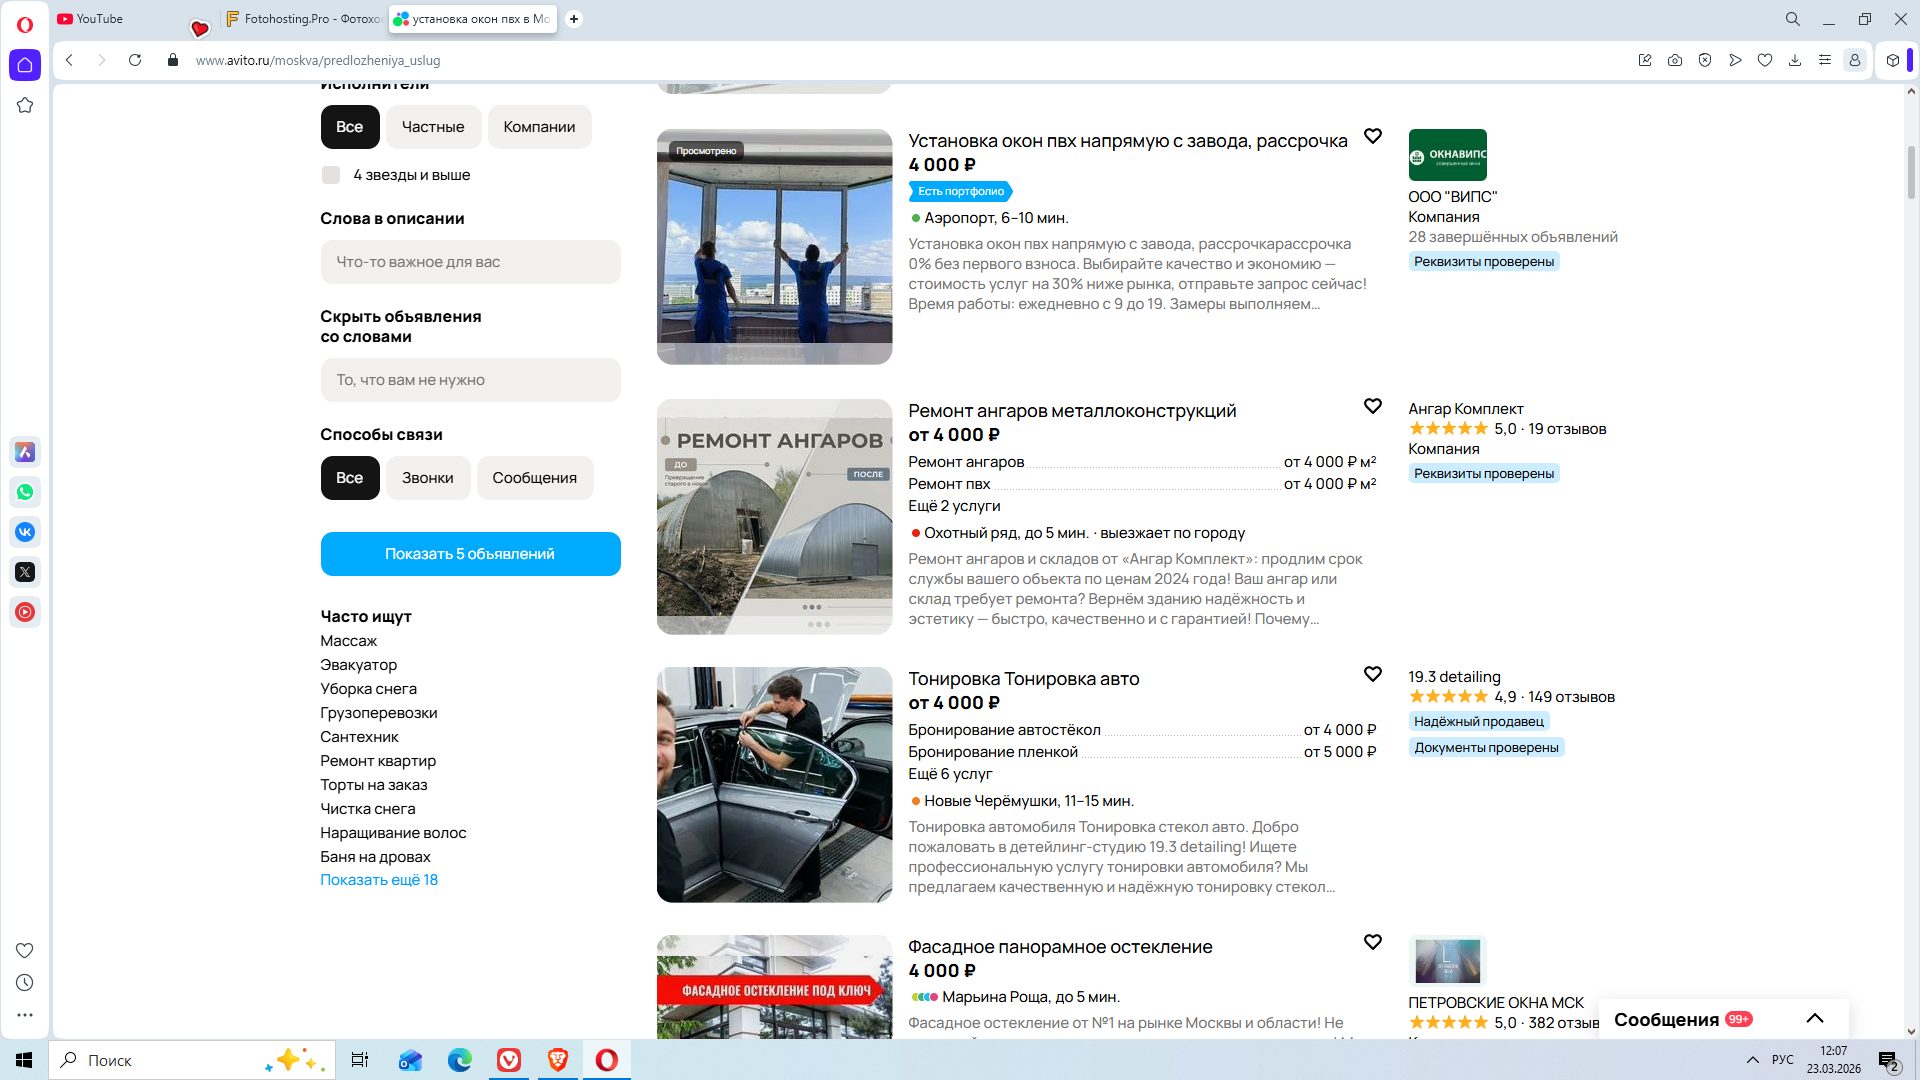Switch to the YouTube tab
Viewport: 1920px width, 1080px height.
(x=100, y=19)
